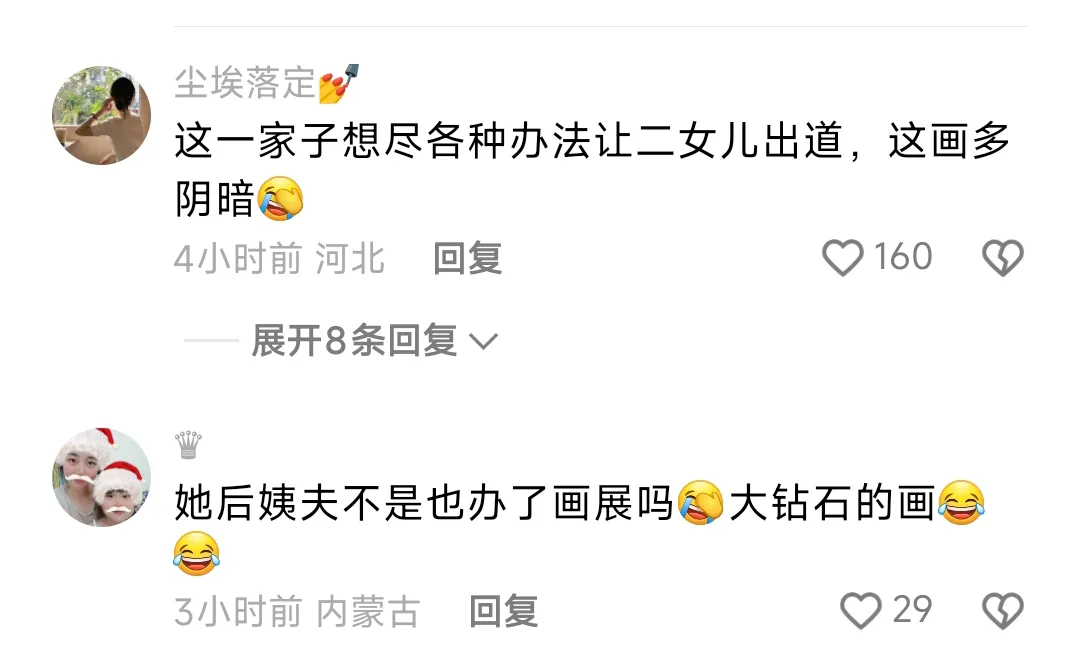Reply to the 内蒙古 comment via 回复

coord(503,612)
